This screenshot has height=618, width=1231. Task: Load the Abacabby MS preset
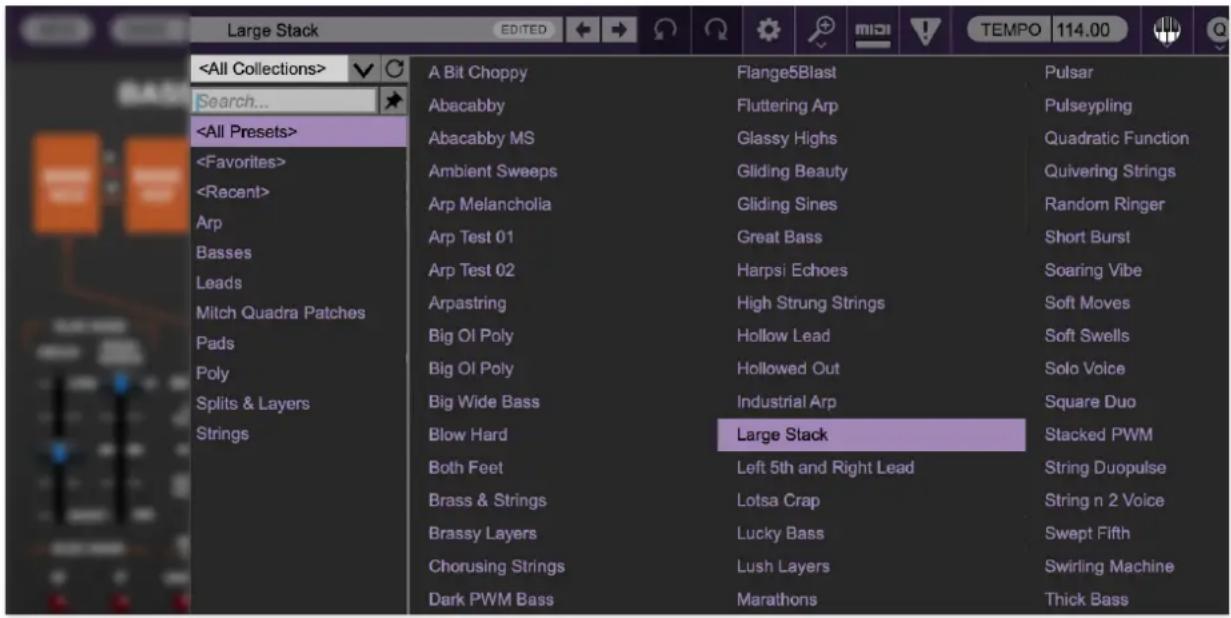481,138
